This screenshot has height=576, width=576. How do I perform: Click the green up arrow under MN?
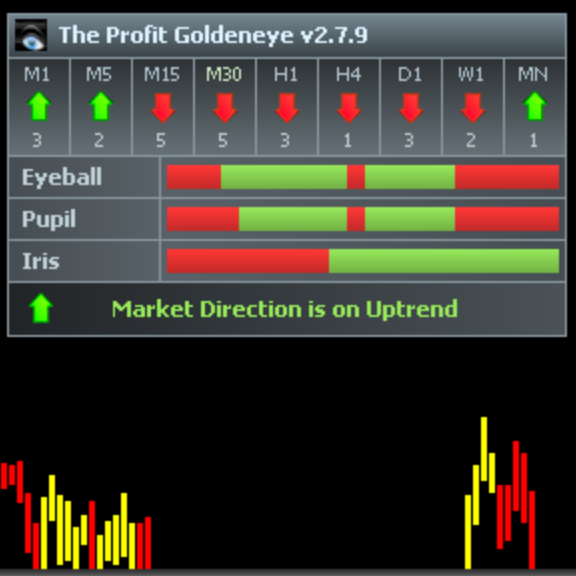click(x=535, y=107)
